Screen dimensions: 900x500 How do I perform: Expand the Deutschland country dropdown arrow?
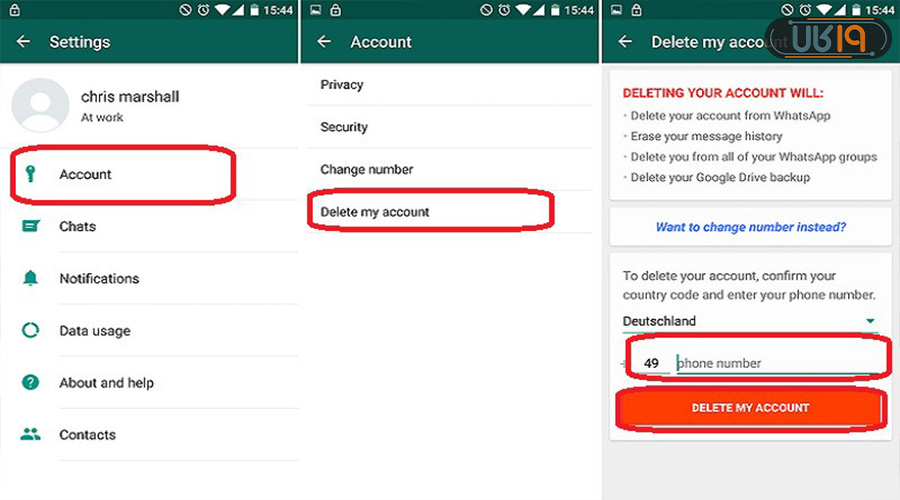pyautogui.click(x=870, y=321)
